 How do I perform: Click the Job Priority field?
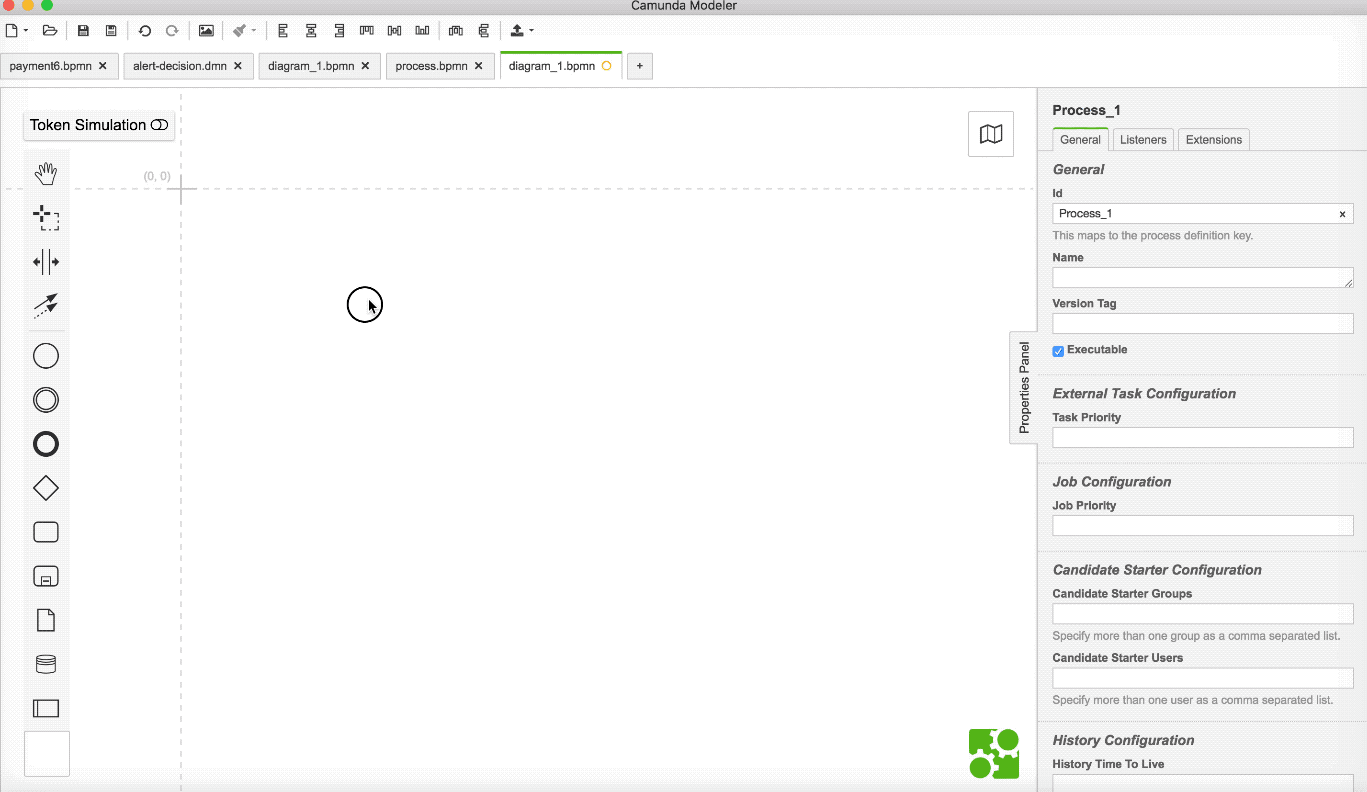pos(1203,526)
